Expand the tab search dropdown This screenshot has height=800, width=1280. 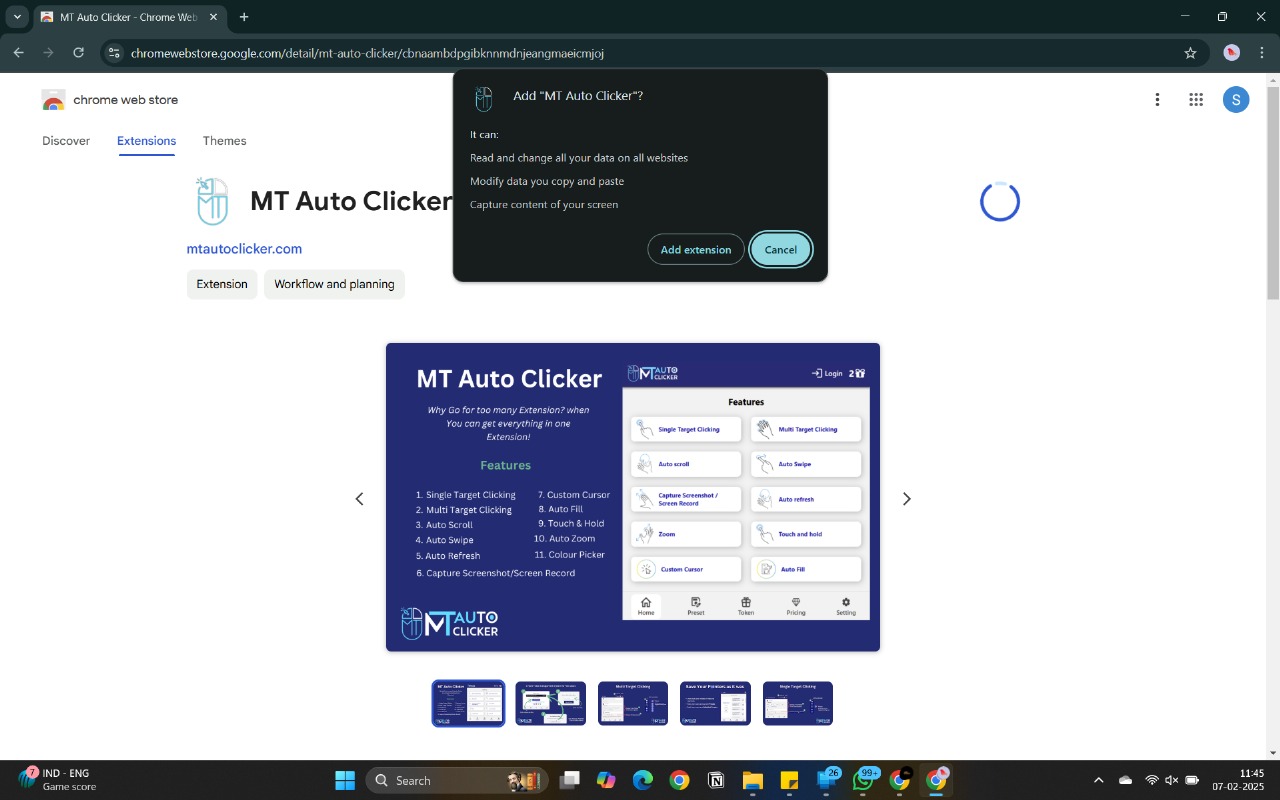17,17
